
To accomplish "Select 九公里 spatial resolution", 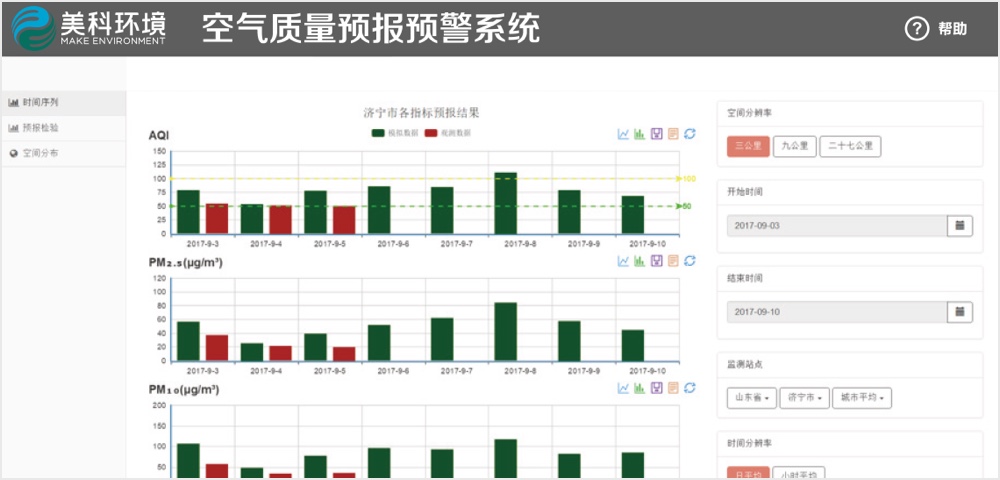I will coord(794,146).
